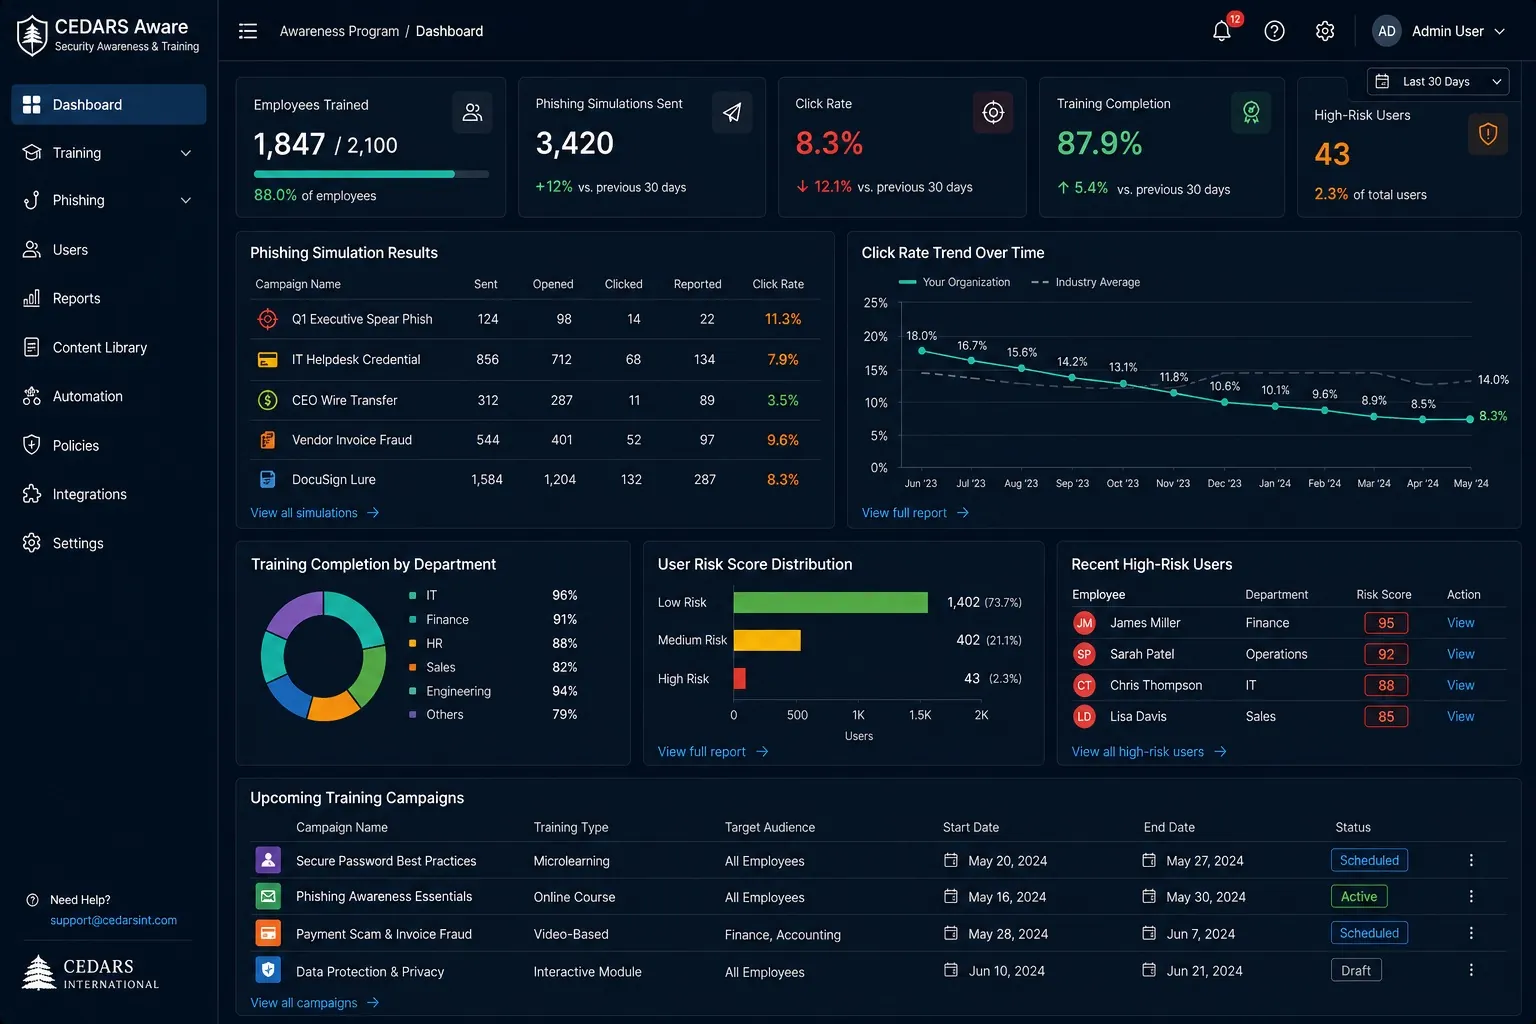The width and height of the screenshot is (1536, 1024).
Task: Click View full report under Click Rate Trend
Action: click(x=915, y=513)
